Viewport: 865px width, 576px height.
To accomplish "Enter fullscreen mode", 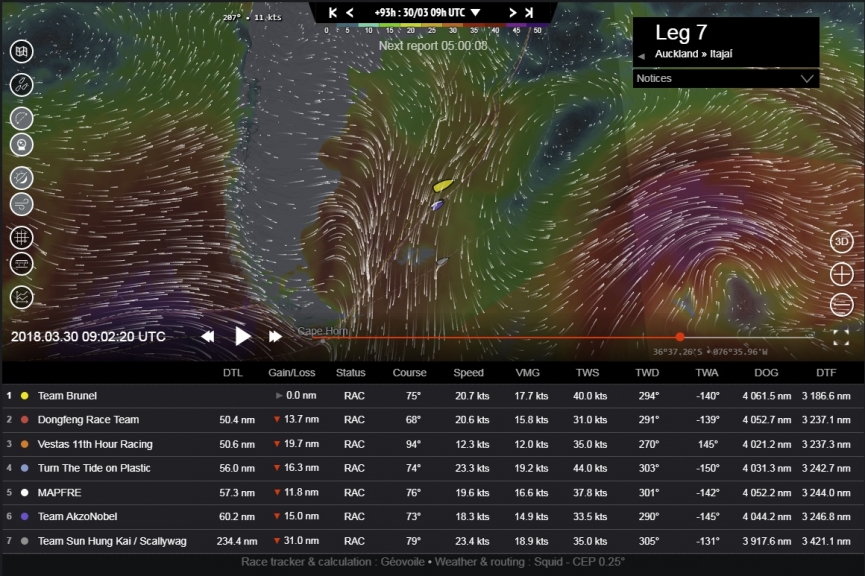I will pos(841,337).
